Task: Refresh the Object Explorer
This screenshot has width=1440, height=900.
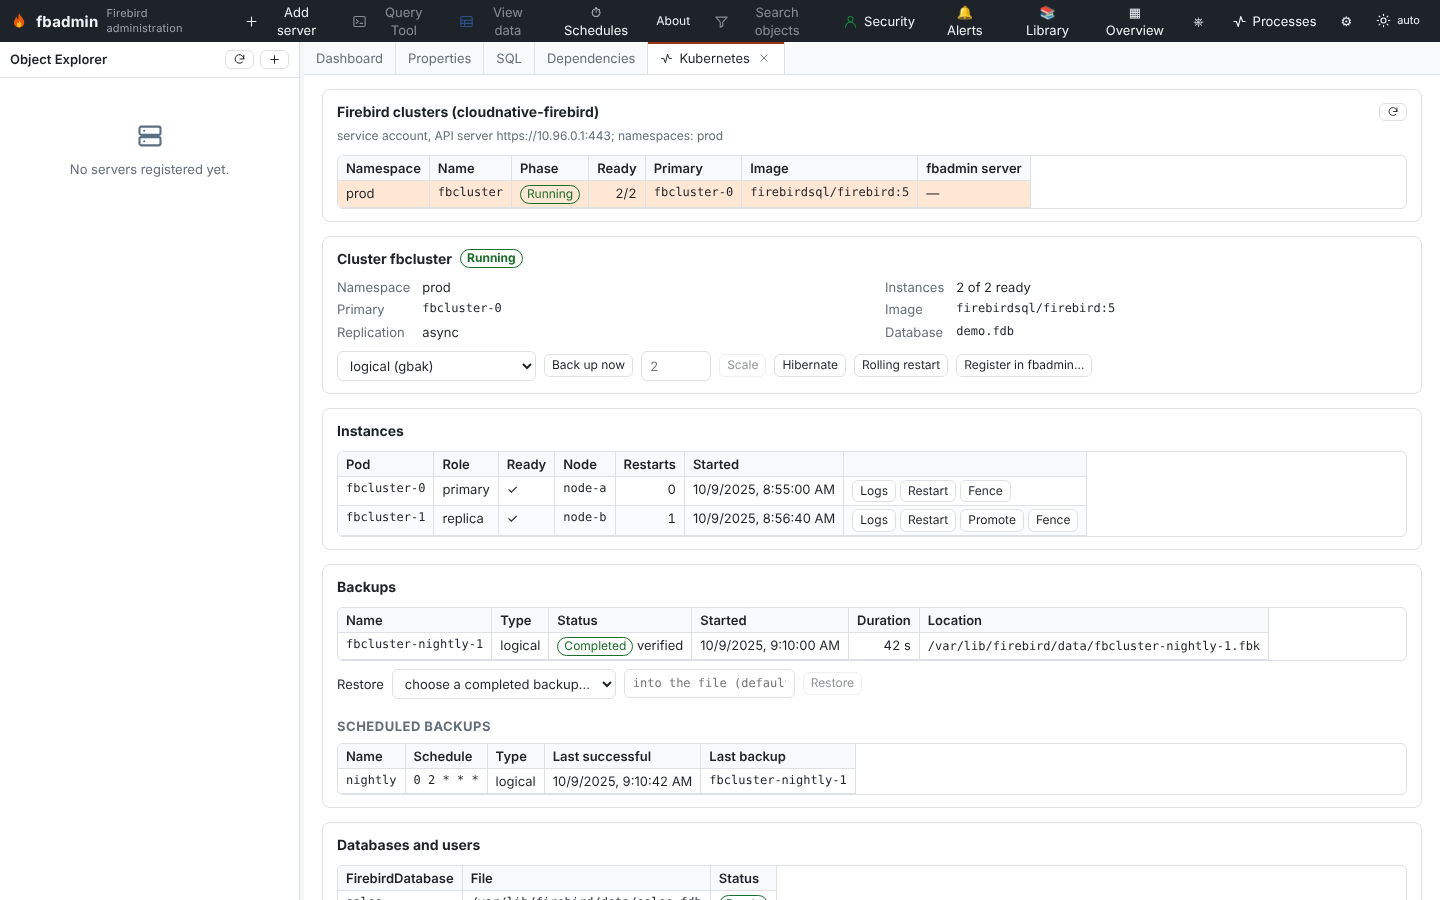Action: (x=240, y=59)
